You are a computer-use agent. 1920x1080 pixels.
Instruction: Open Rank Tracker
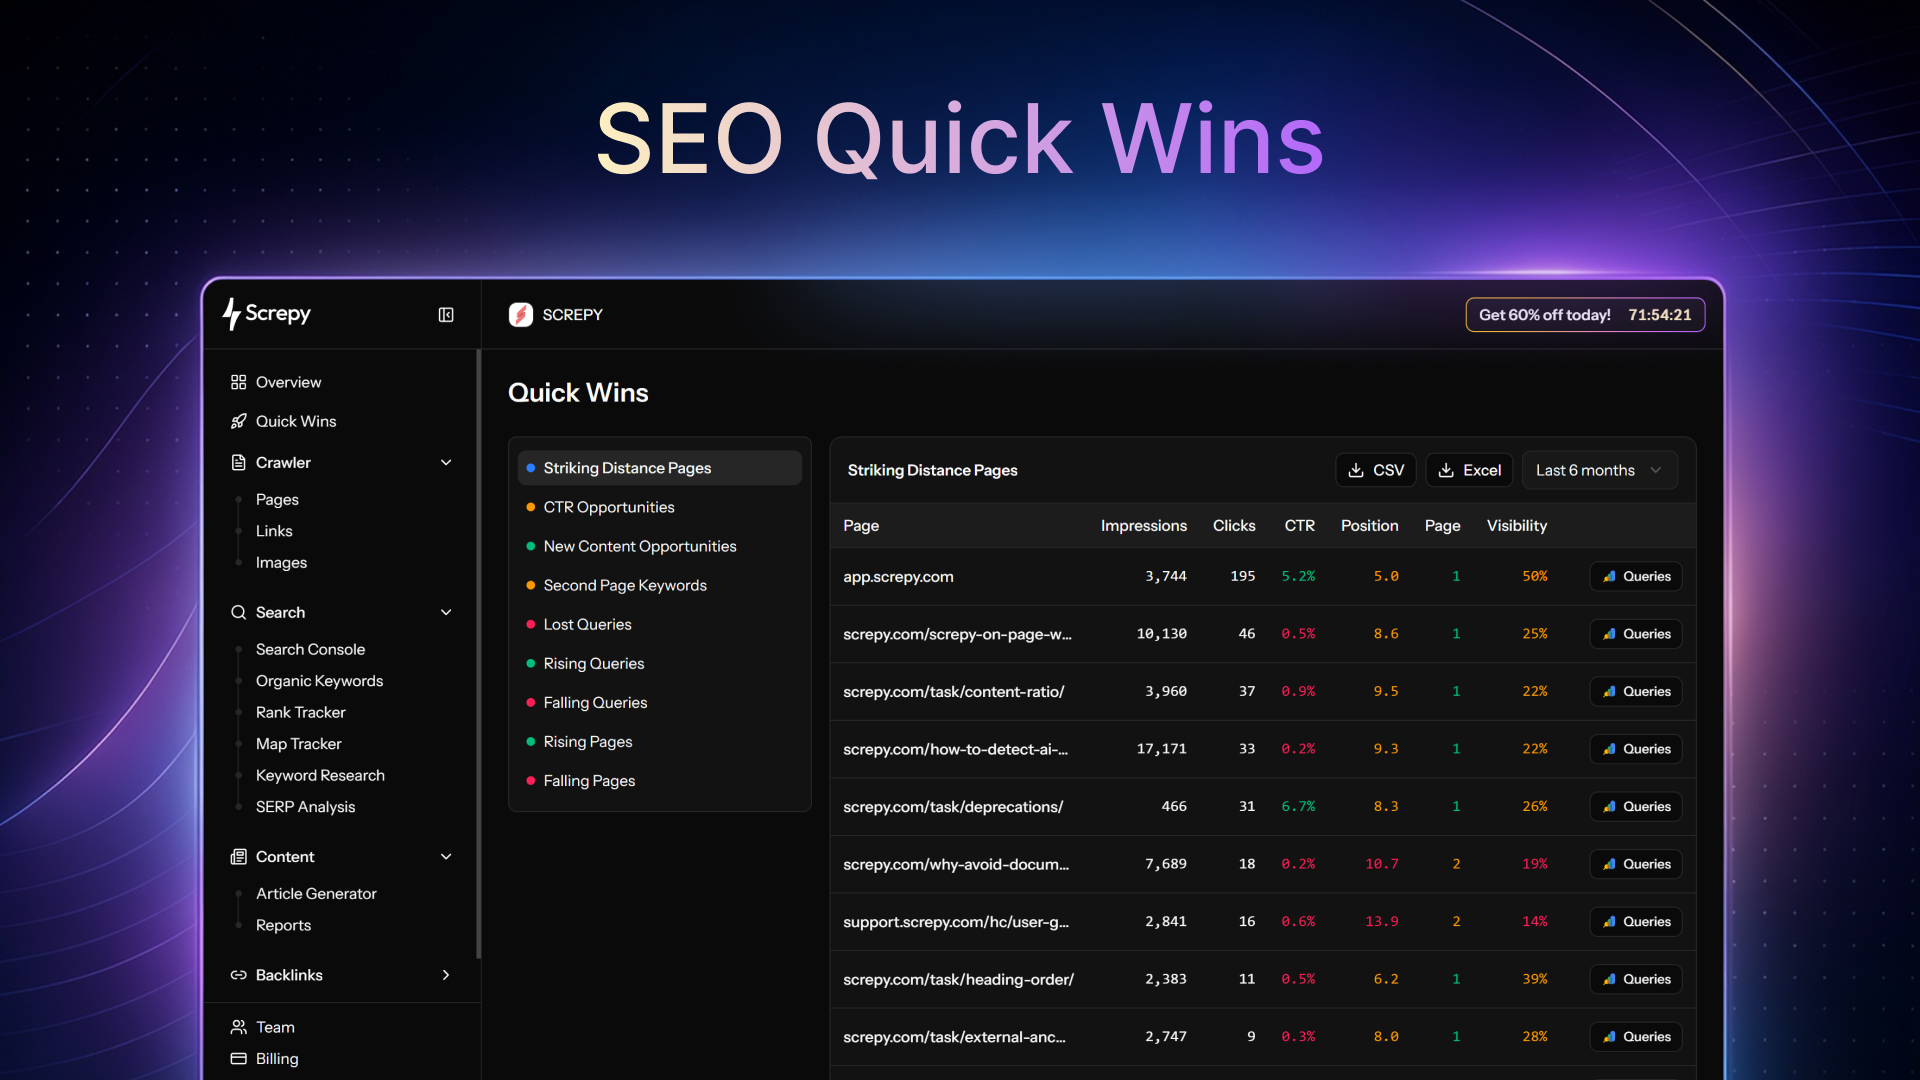point(300,712)
